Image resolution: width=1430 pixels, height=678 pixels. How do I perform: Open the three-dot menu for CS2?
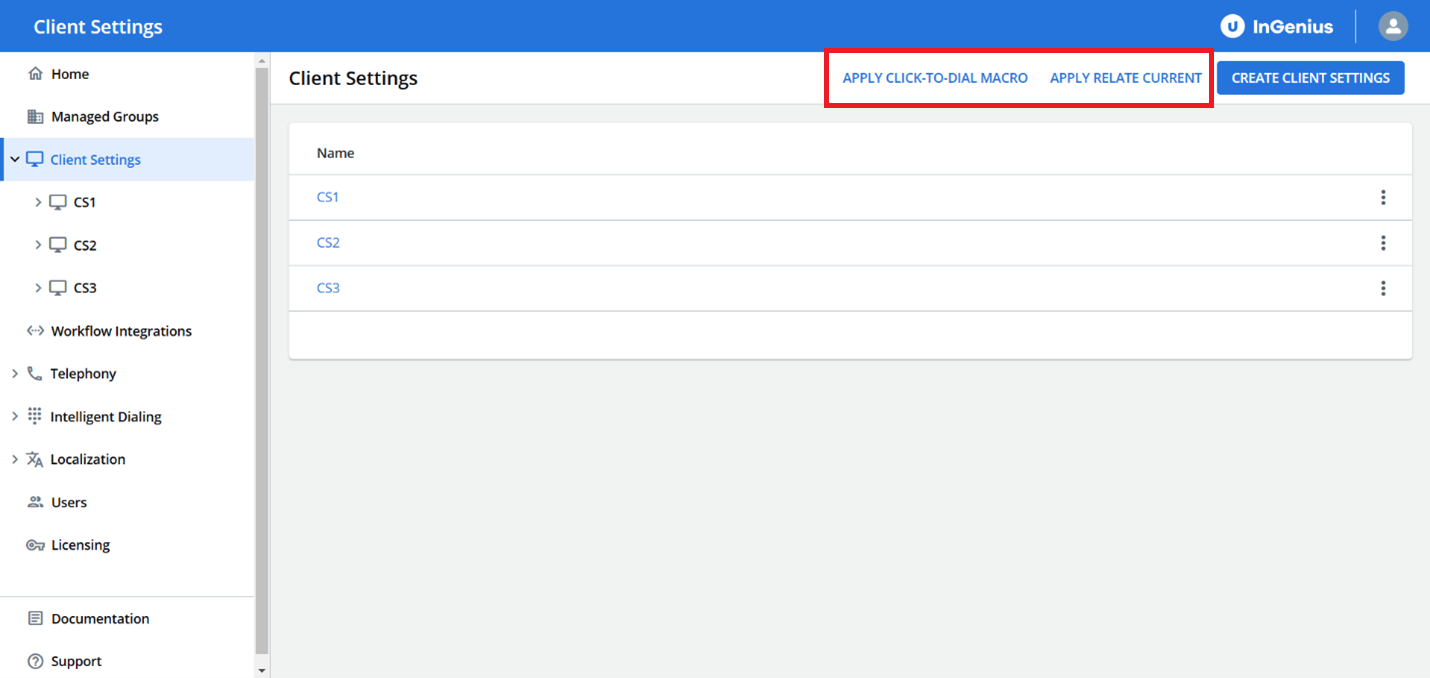[1383, 243]
